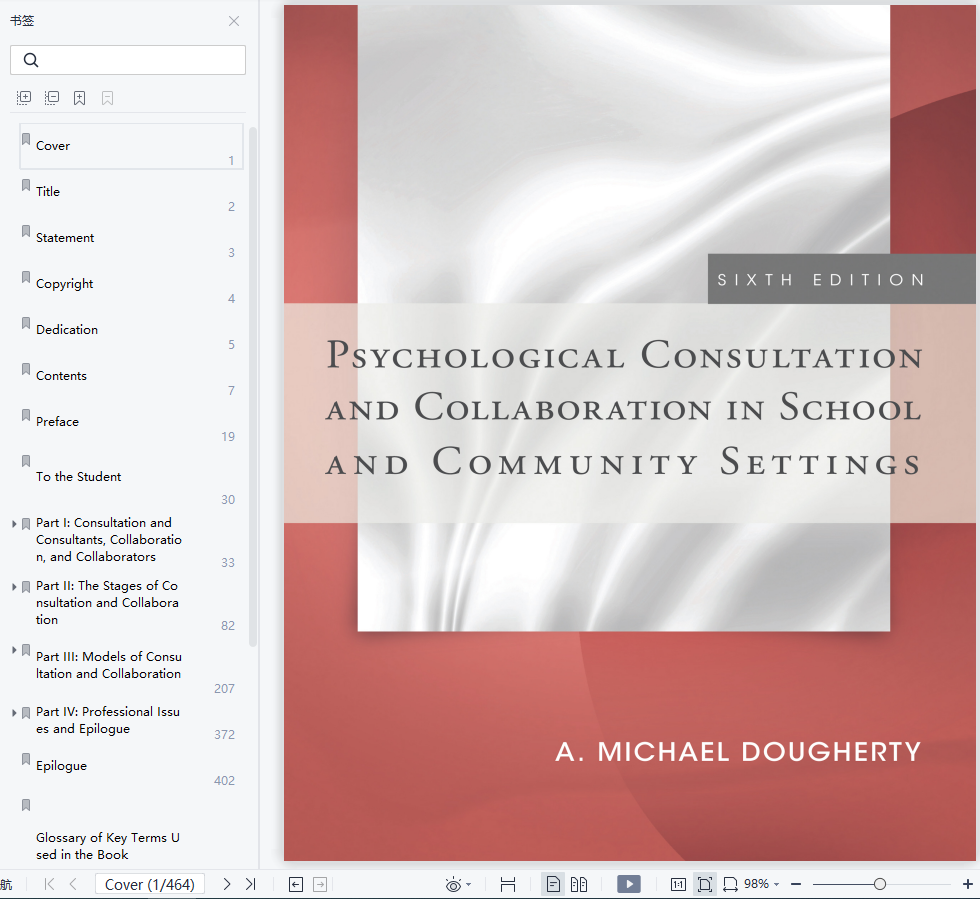Image resolution: width=980 pixels, height=899 pixels.
Task: Open Part III: Models of Consultation bookmark
Action: click(109, 665)
